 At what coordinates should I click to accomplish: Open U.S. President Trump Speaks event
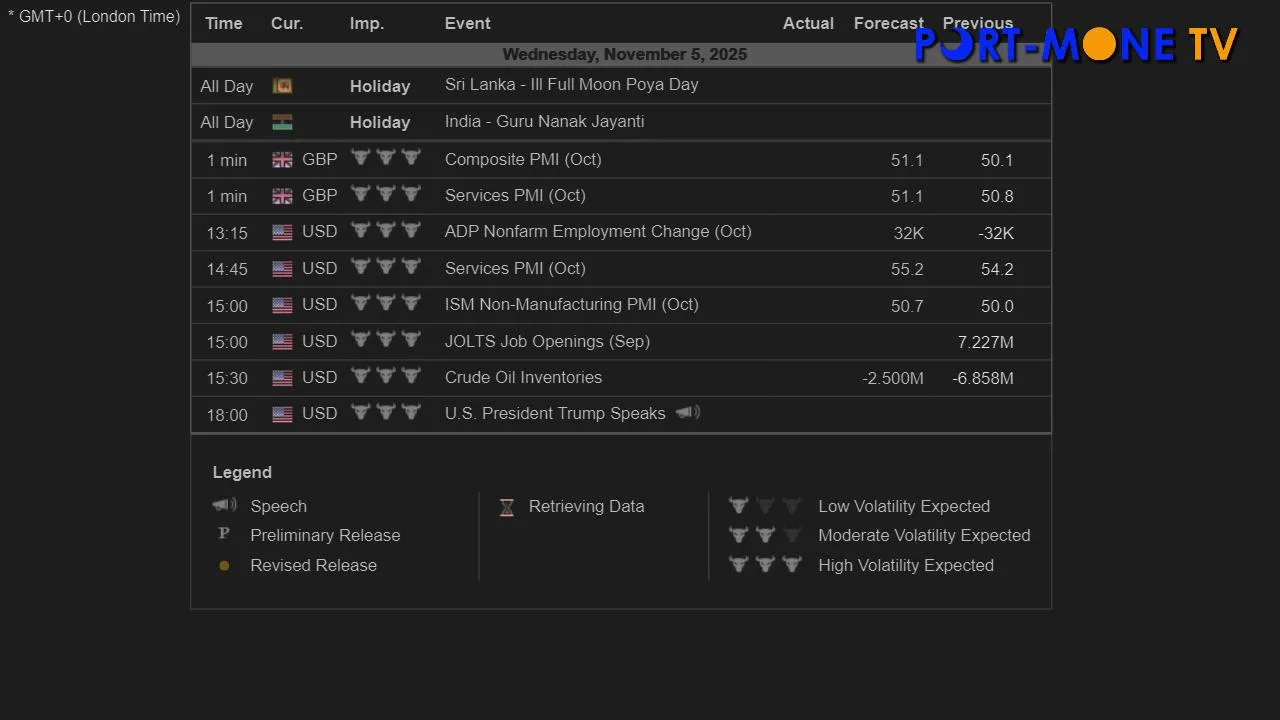point(555,413)
